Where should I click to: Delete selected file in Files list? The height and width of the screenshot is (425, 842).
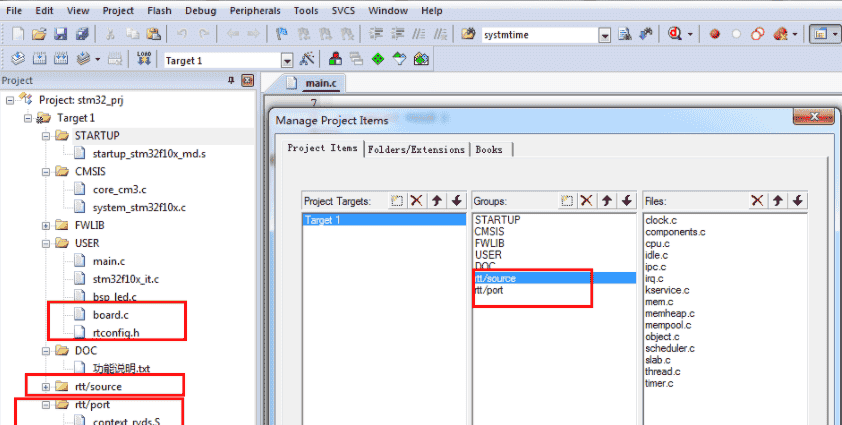click(758, 201)
